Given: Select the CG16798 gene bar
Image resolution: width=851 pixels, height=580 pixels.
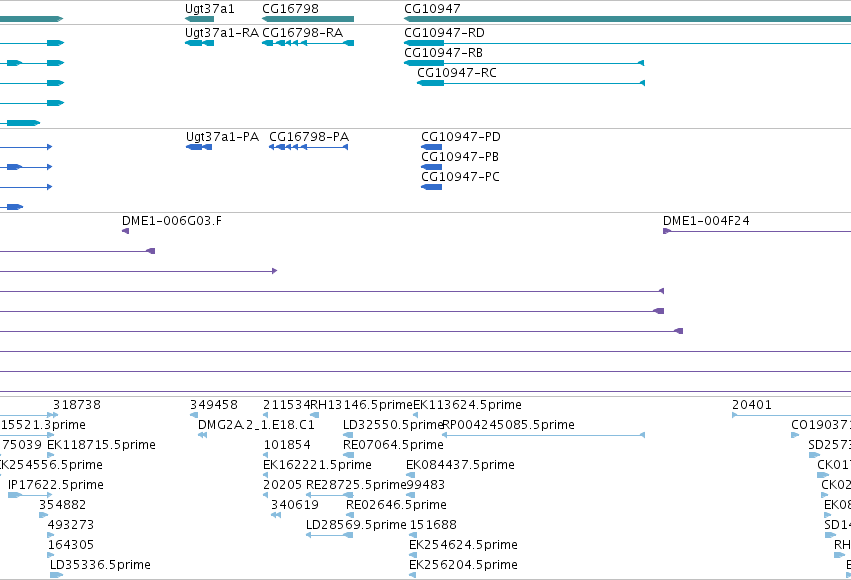Looking at the screenshot, I should tap(308, 19).
